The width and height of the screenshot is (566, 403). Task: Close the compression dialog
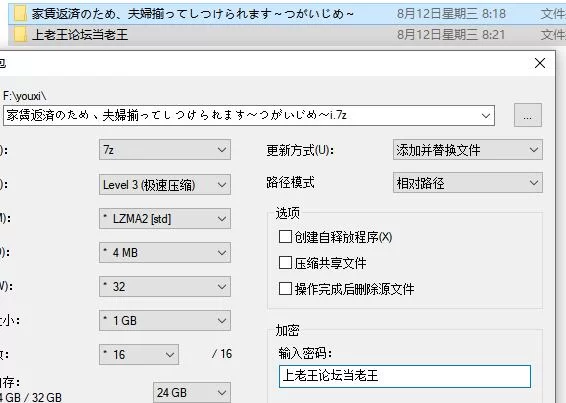click(x=540, y=63)
